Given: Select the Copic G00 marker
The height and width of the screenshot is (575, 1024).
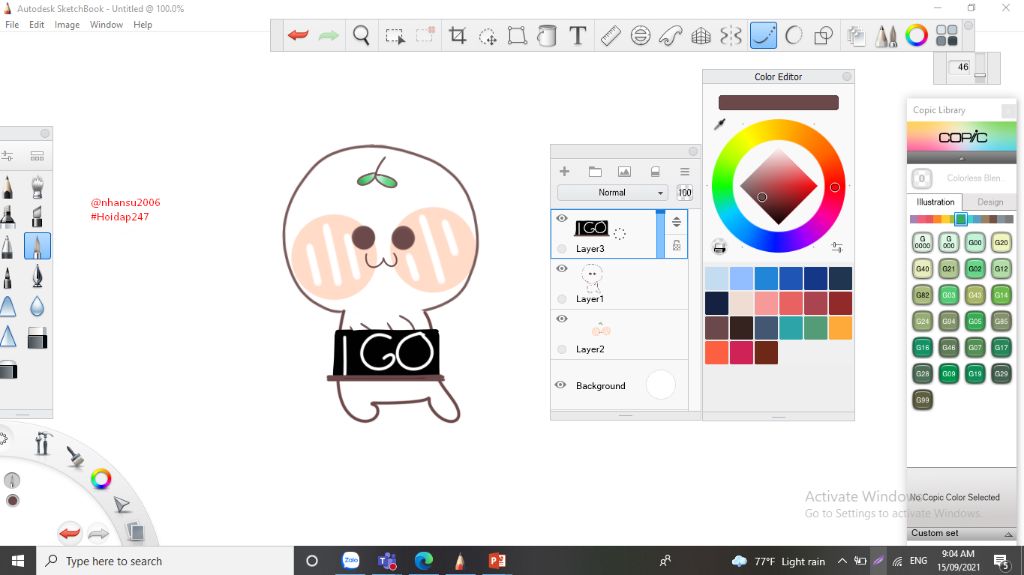Looking at the screenshot, I should coord(975,242).
